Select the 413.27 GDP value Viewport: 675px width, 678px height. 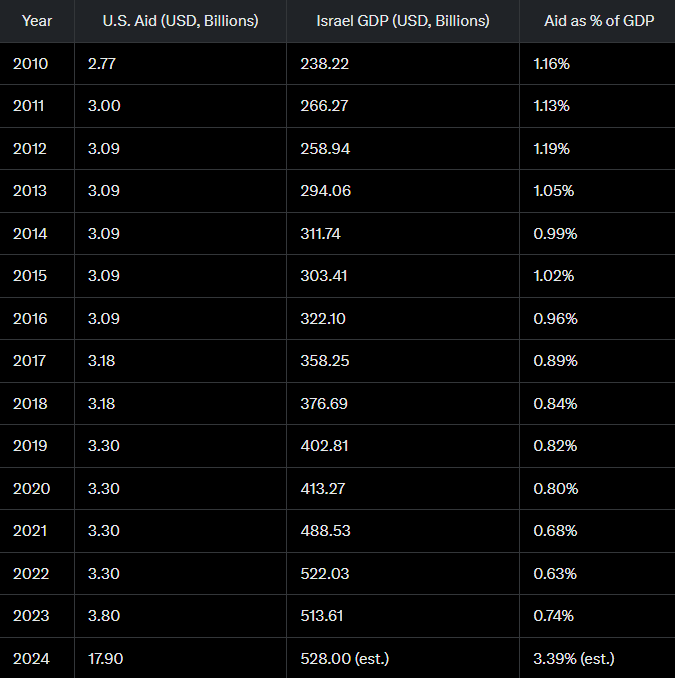(323, 489)
